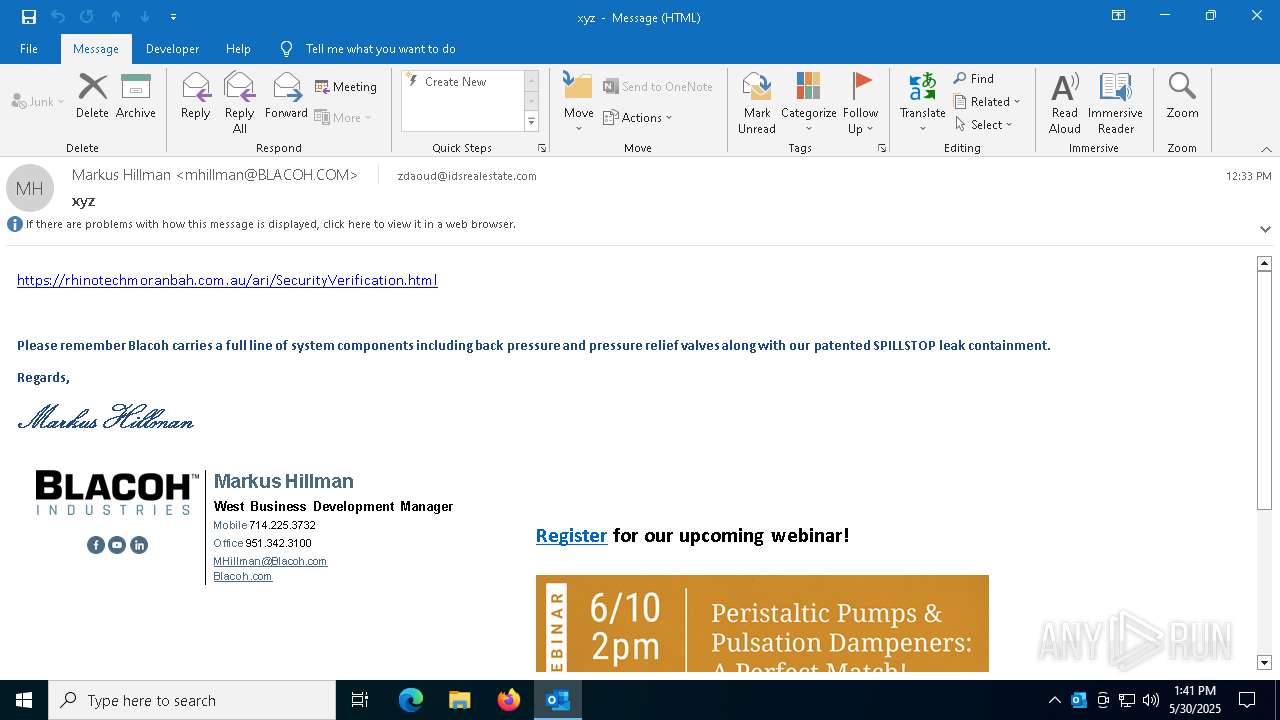Click Find in the Editing group
The height and width of the screenshot is (720, 1280).
[x=974, y=79]
